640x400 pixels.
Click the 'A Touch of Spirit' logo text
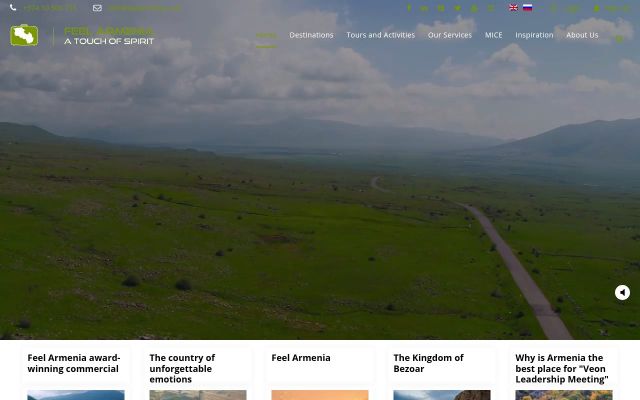point(109,41)
